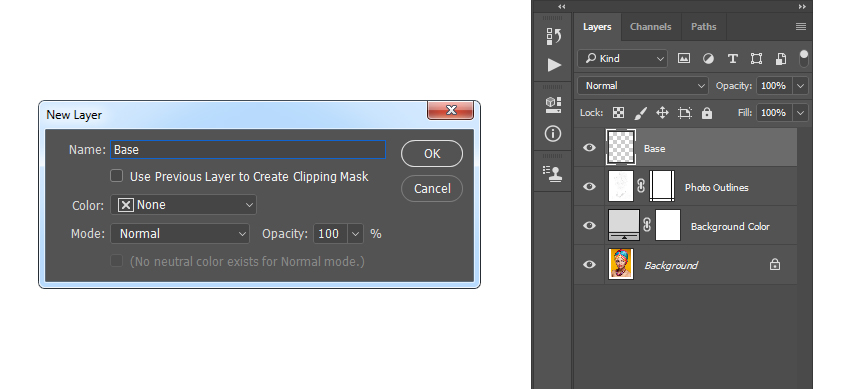Switch to the Channels tab

click(651, 27)
